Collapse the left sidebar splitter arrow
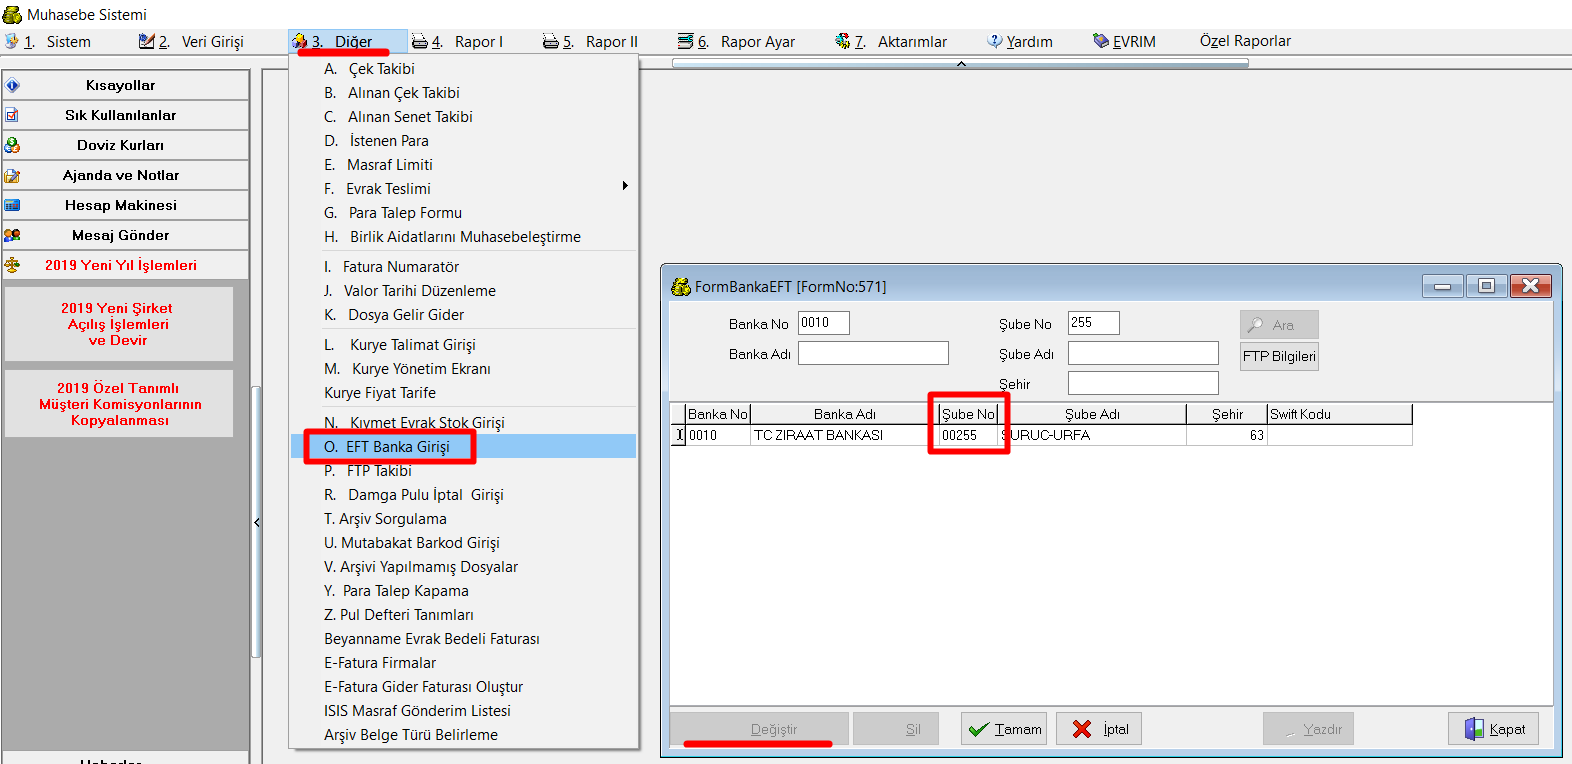 click(x=257, y=522)
